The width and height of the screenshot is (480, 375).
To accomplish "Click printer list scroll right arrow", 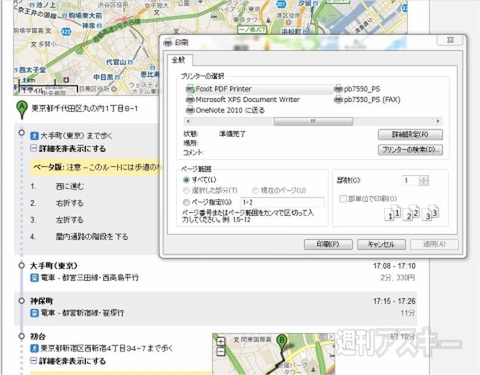I will coord(438,121).
